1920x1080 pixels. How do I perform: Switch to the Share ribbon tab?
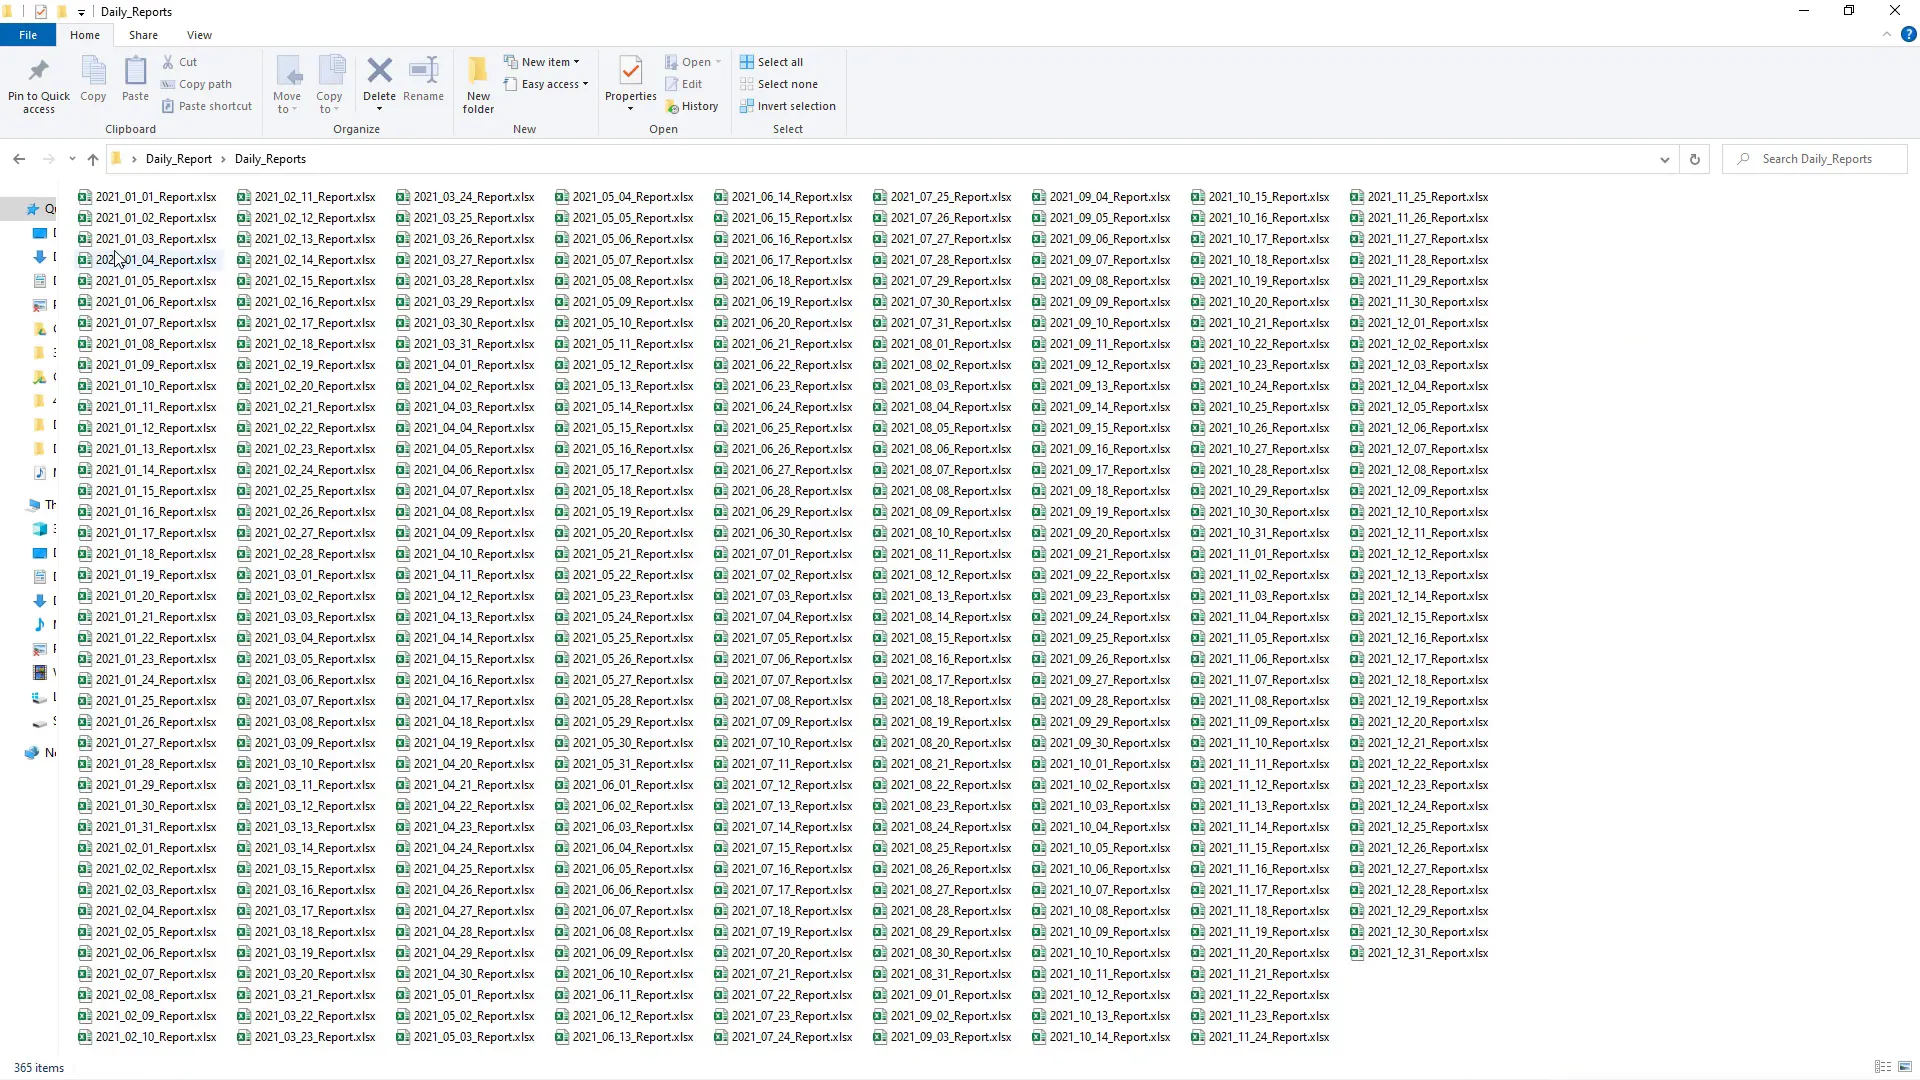(x=143, y=35)
